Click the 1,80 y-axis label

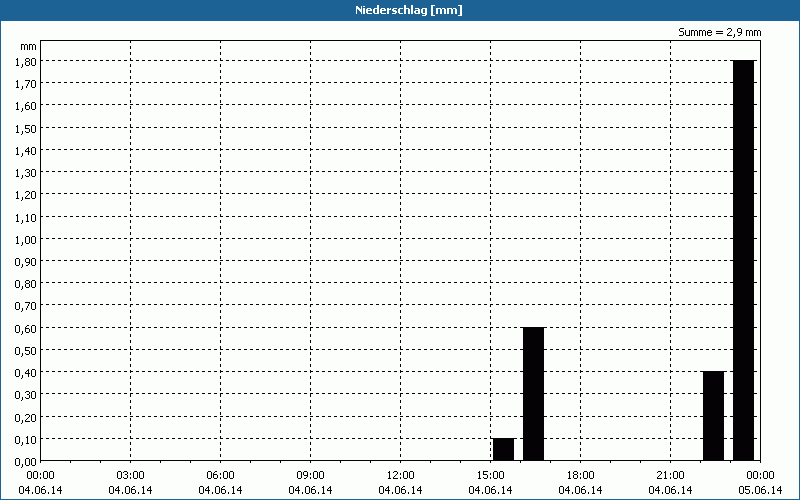tap(26, 62)
